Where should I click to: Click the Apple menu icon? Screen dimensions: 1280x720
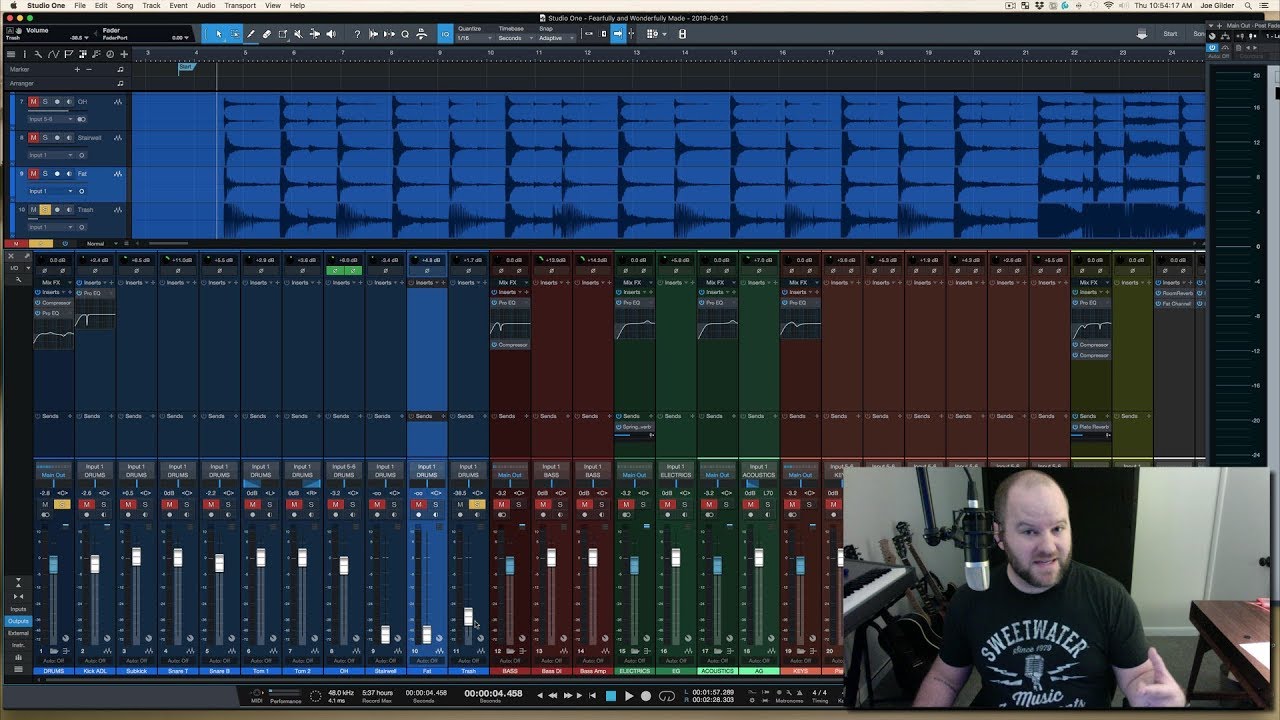12,5
